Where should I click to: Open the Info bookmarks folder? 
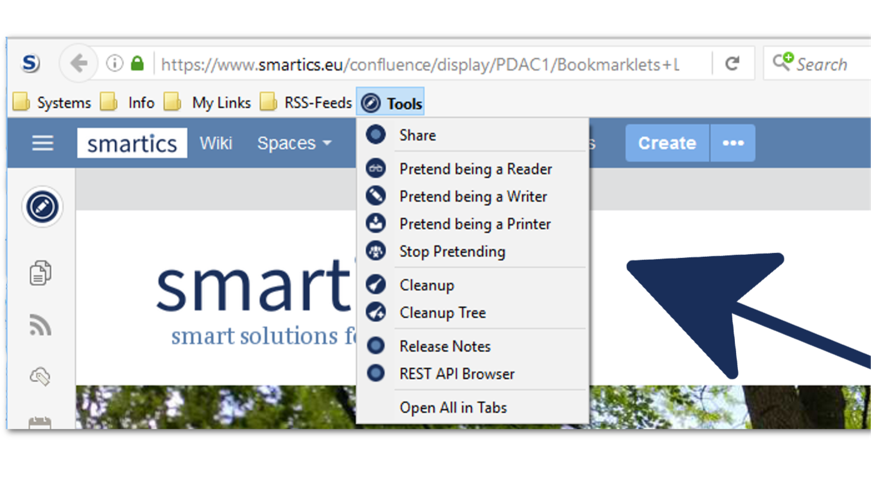(127, 102)
